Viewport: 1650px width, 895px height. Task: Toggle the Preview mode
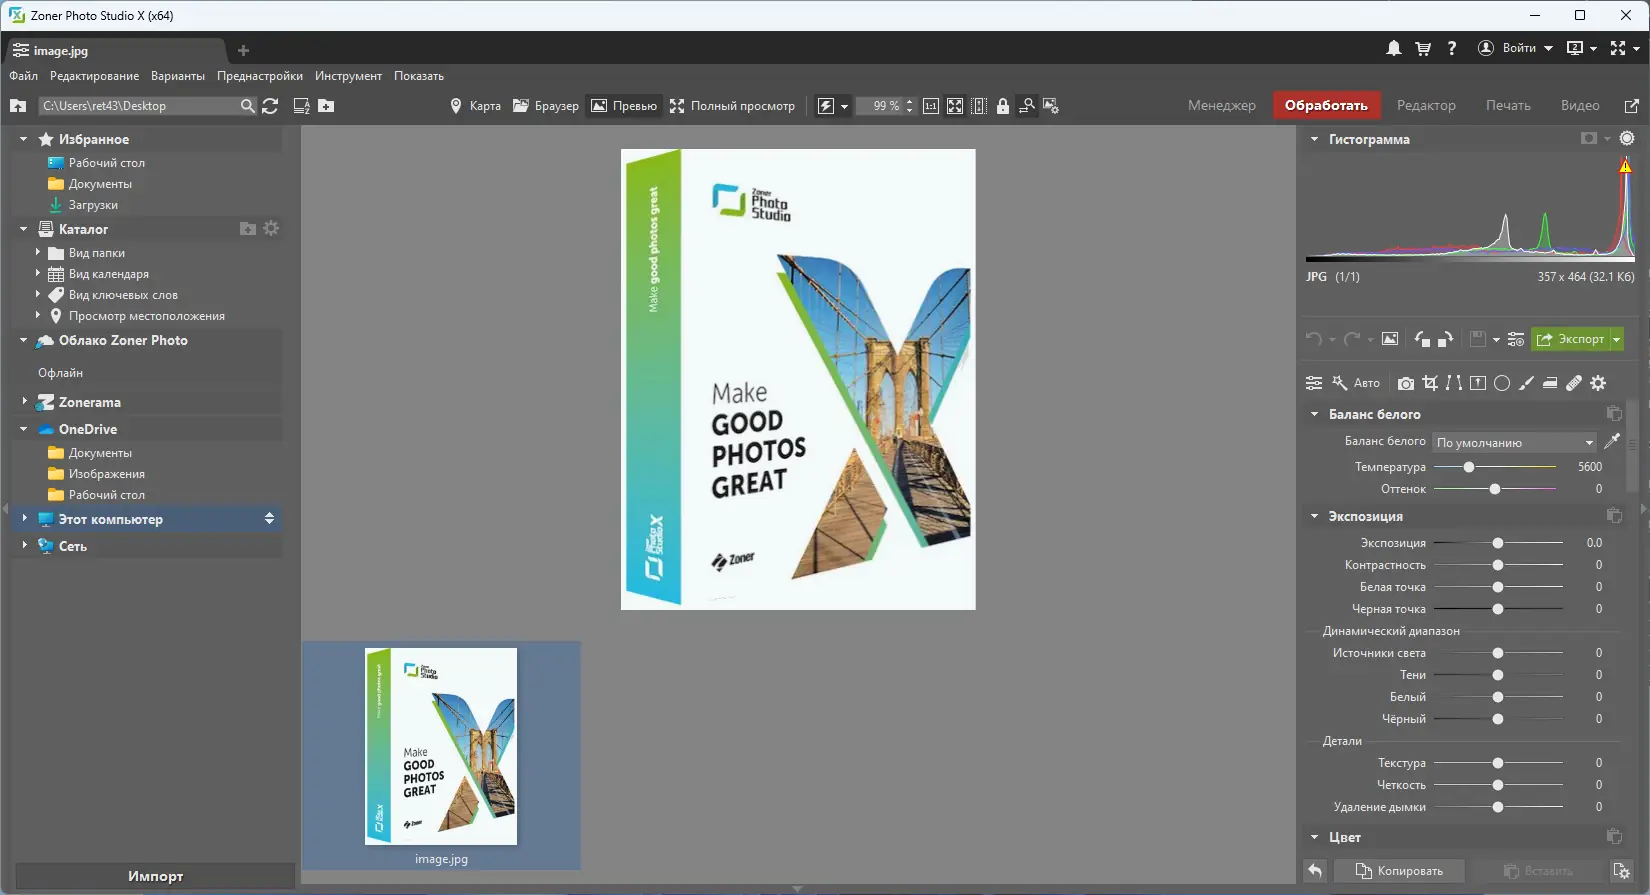tap(624, 106)
